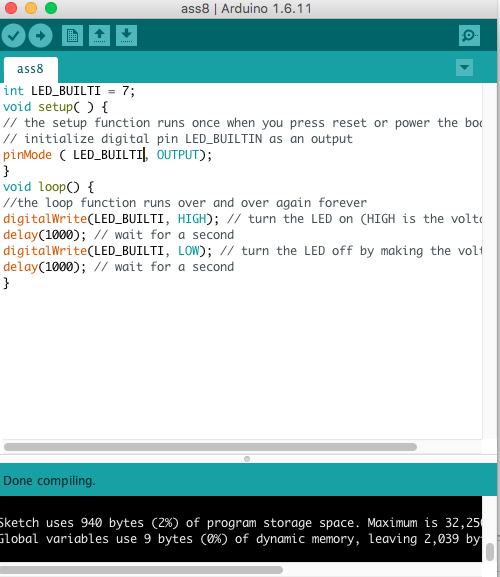Image resolution: width=500 pixels, height=577 pixels.
Task: Click the Upload arrow button
Action: pyautogui.click(x=40, y=36)
